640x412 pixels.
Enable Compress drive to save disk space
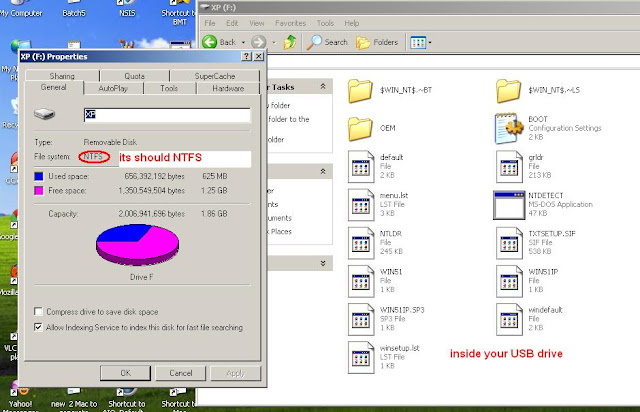pos(38,312)
